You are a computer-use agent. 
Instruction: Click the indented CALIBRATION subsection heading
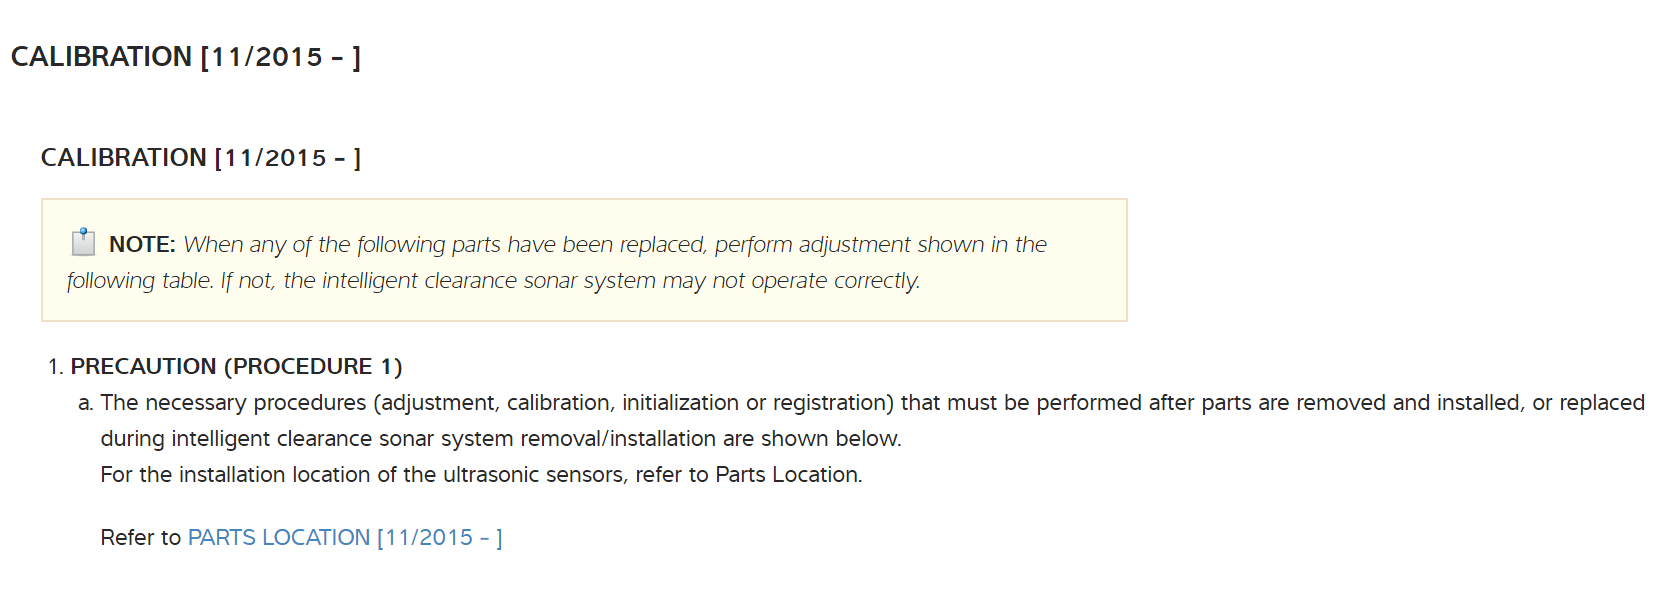click(123, 158)
